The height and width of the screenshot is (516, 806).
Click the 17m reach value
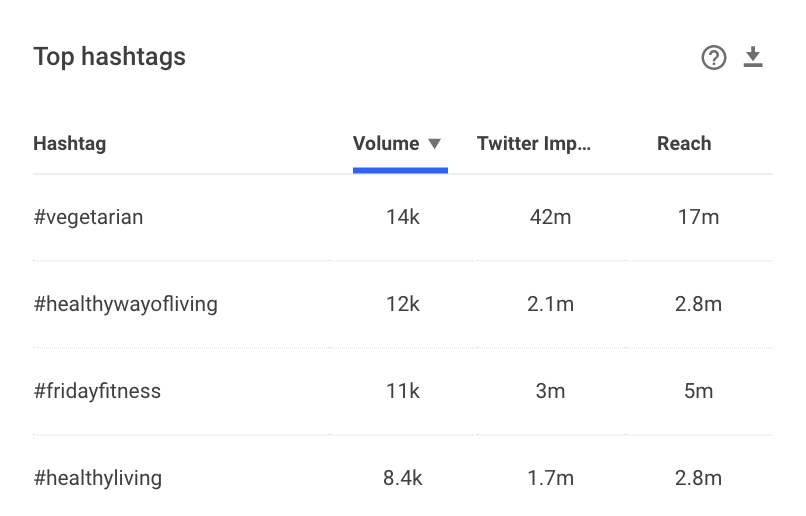[x=698, y=217]
